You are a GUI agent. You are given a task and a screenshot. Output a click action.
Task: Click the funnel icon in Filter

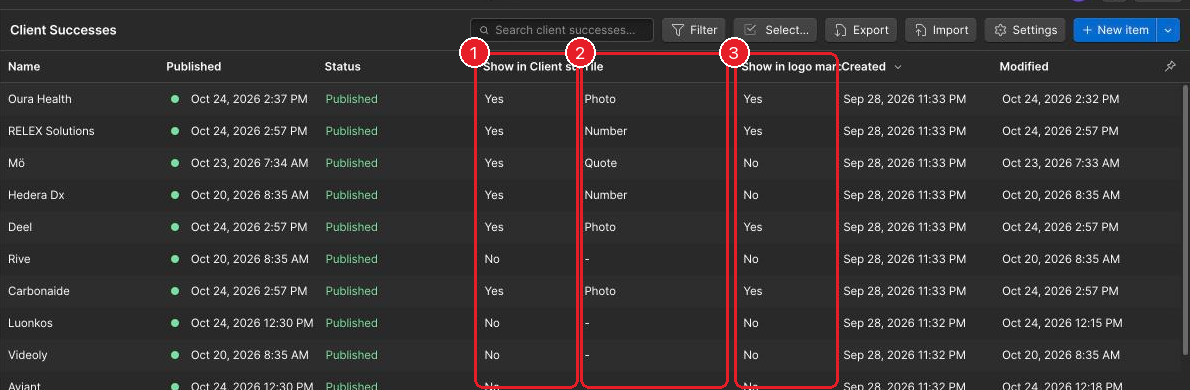click(678, 30)
